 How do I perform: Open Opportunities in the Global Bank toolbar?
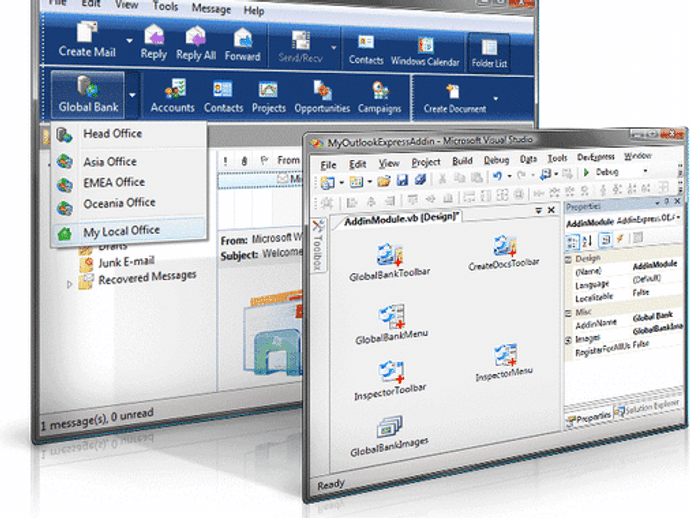[322, 98]
